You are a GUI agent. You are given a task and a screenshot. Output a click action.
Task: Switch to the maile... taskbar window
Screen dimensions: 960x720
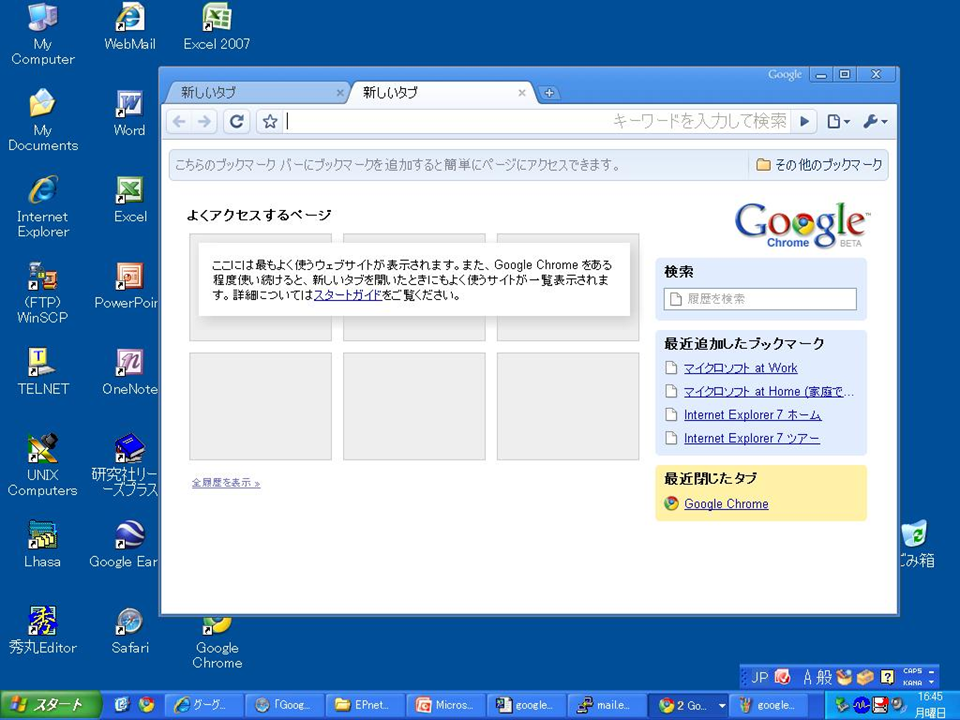[x=607, y=705]
